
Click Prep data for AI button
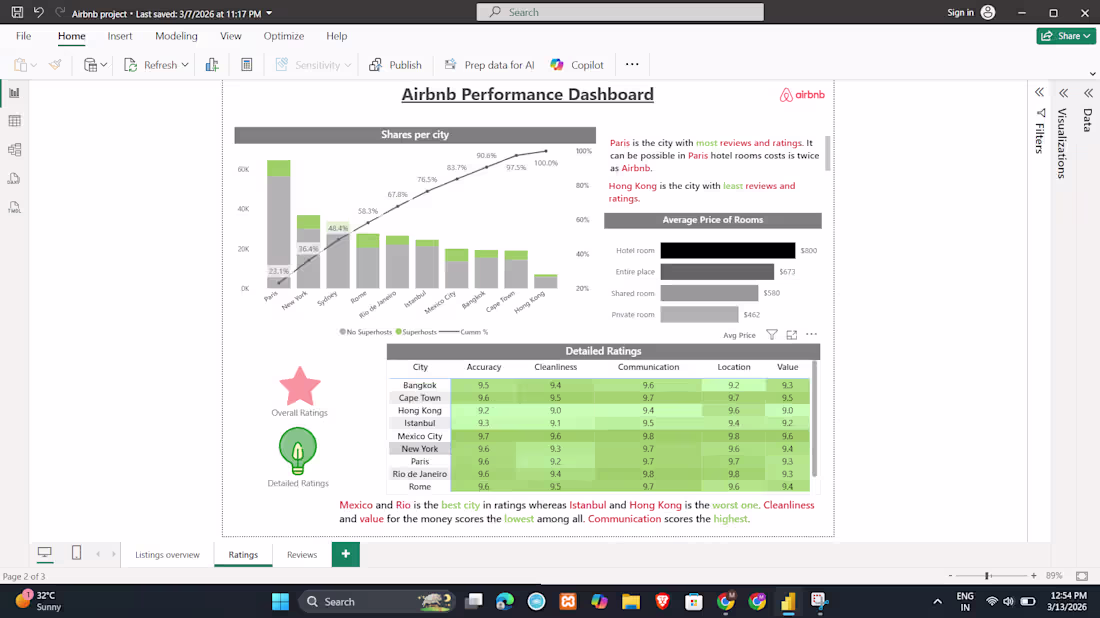490,65
